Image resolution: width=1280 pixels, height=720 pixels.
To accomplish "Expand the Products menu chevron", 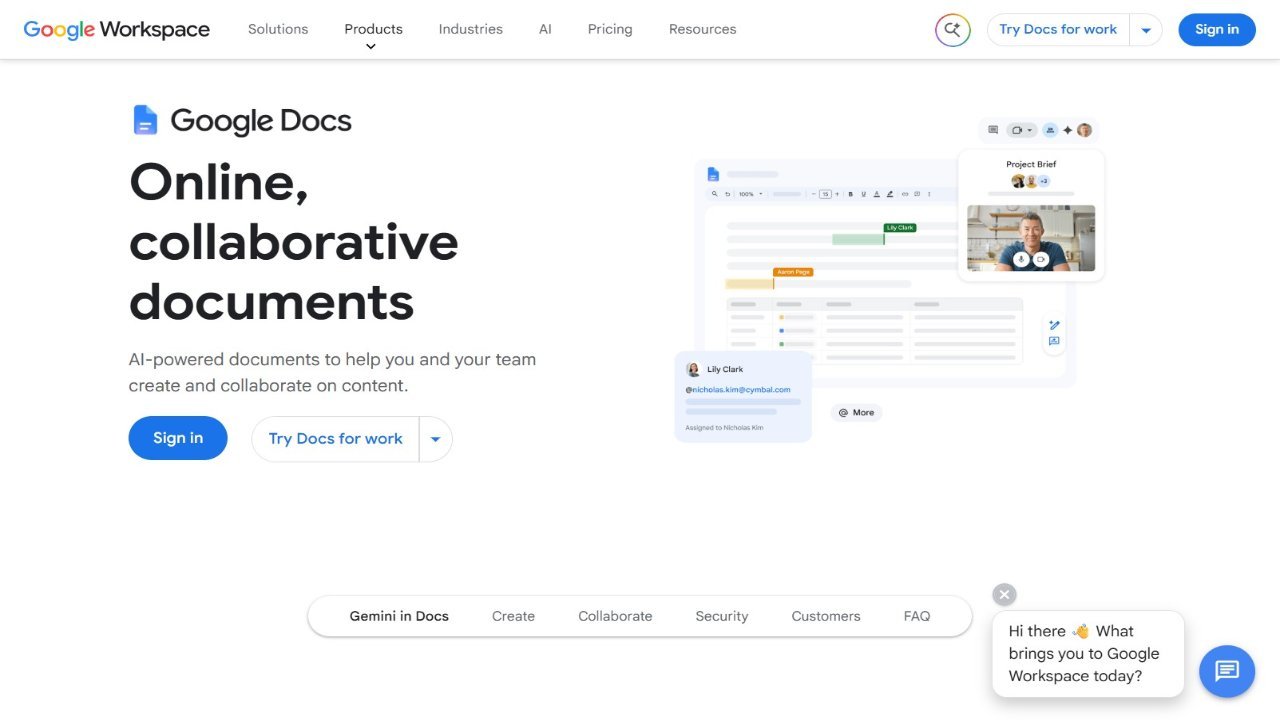I will point(371,46).
